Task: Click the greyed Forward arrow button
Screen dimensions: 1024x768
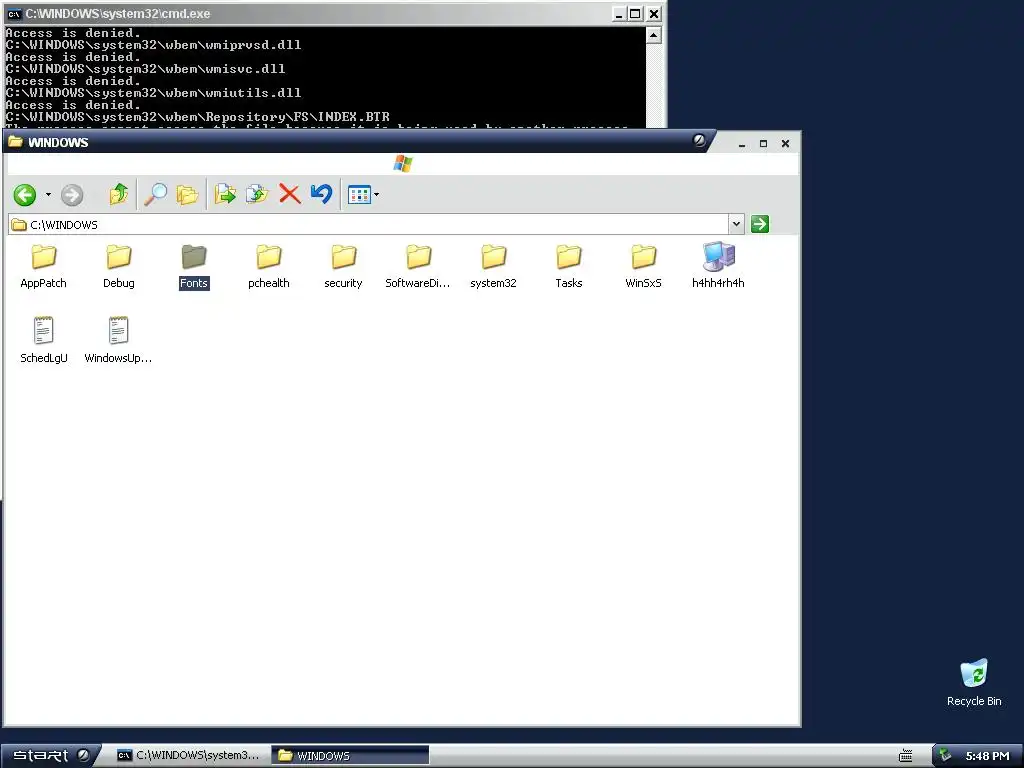Action: pos(72,195)
